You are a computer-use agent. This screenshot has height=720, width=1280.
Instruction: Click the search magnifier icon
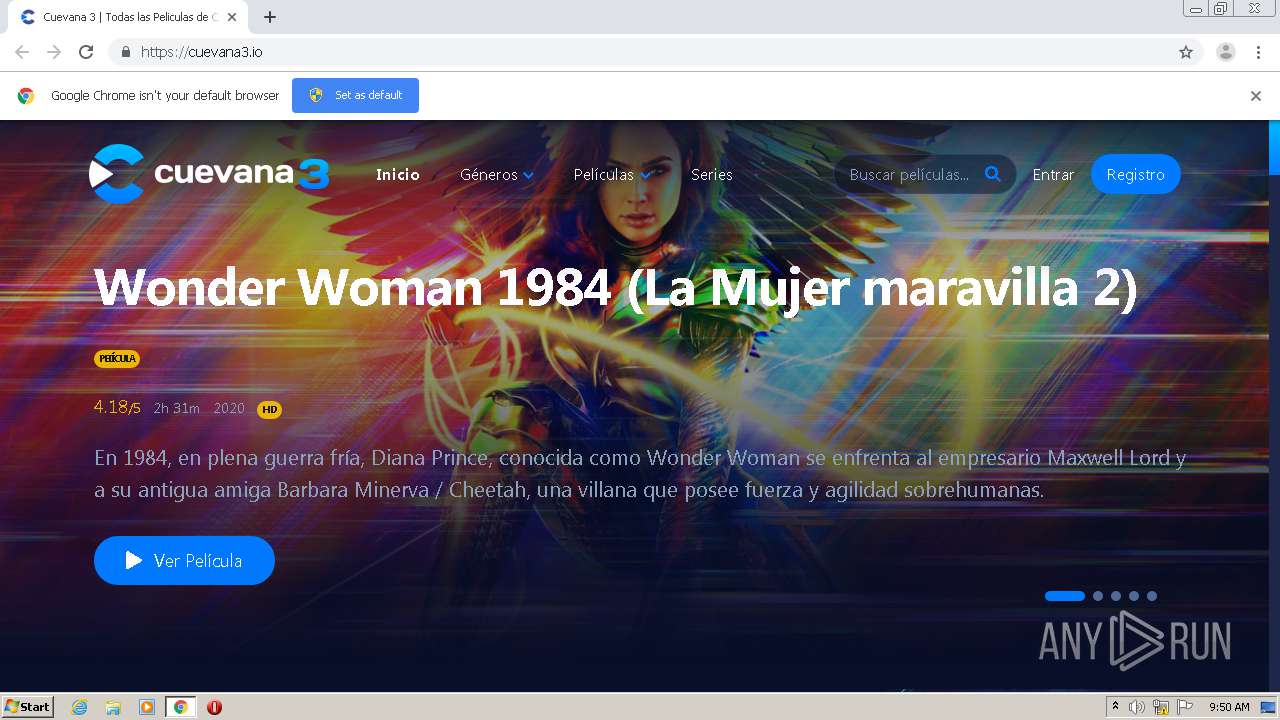(992, 174)
